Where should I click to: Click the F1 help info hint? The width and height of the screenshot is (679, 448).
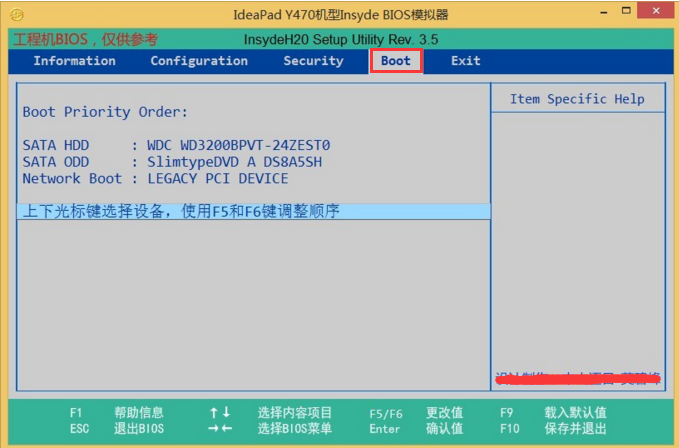tap(116, 413)
